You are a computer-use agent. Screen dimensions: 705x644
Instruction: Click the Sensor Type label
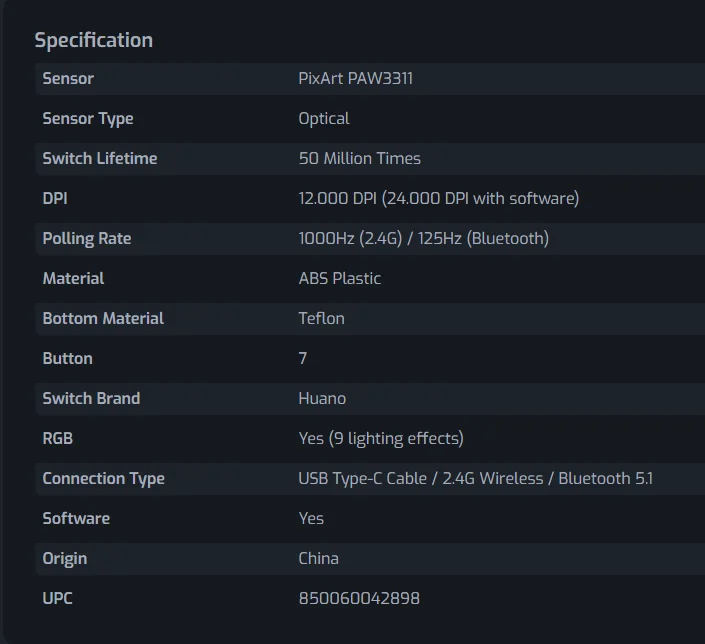tap(88, 118)
